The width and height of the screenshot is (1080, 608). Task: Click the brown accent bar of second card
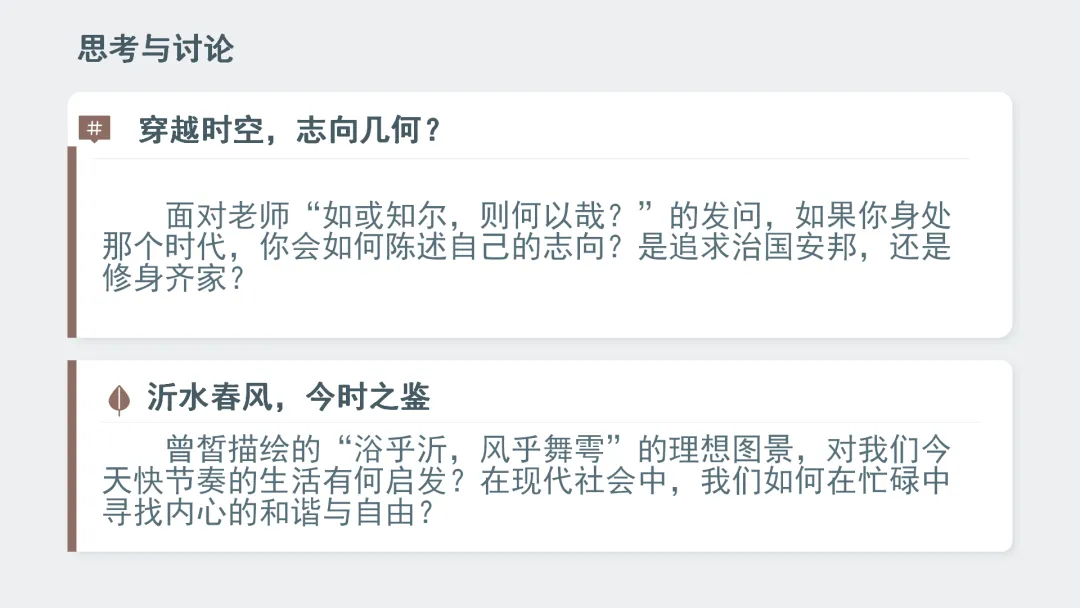(x=72, y=456)
